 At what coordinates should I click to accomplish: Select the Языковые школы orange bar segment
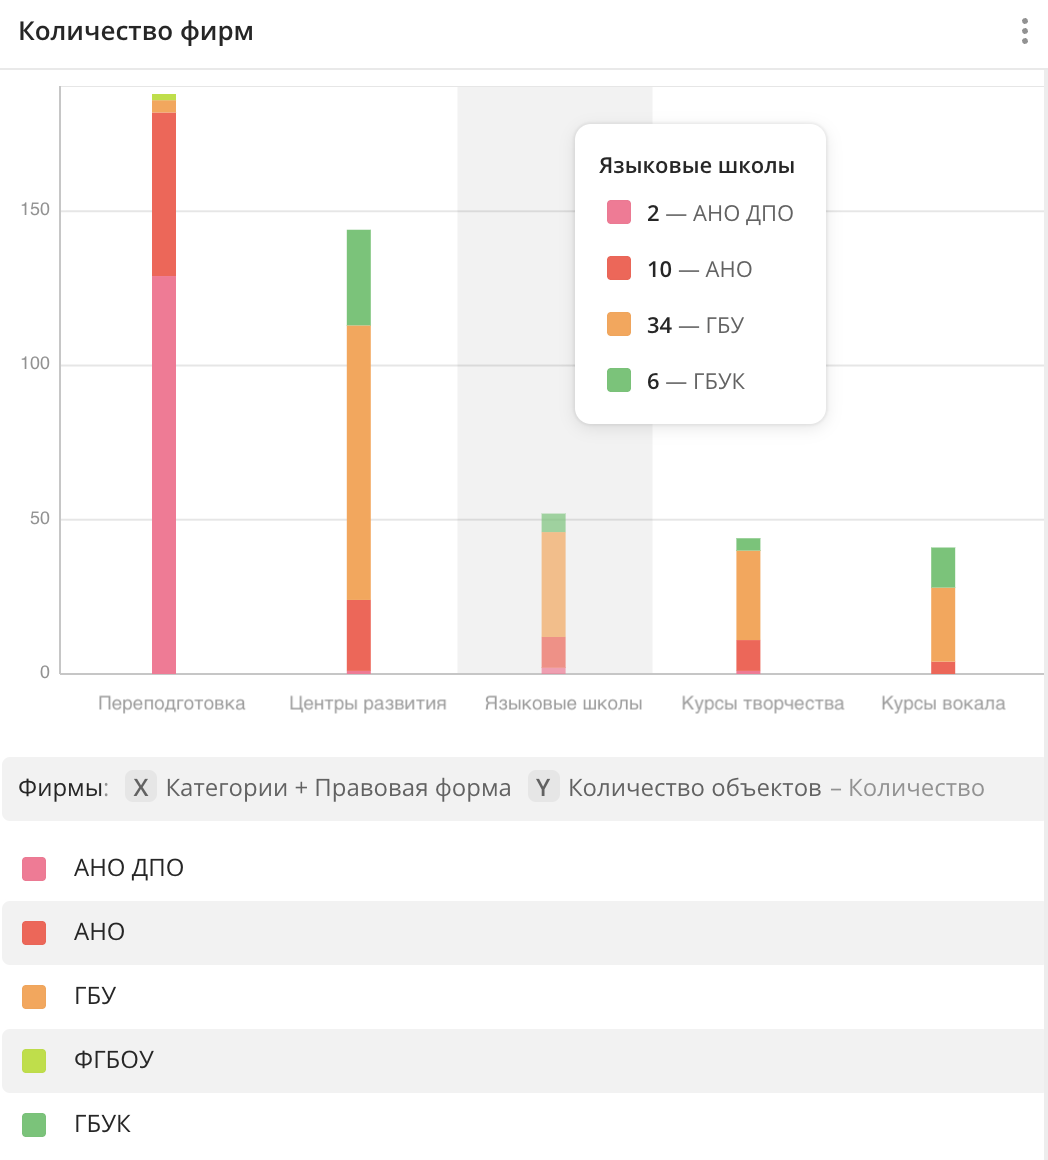[554, 583]
